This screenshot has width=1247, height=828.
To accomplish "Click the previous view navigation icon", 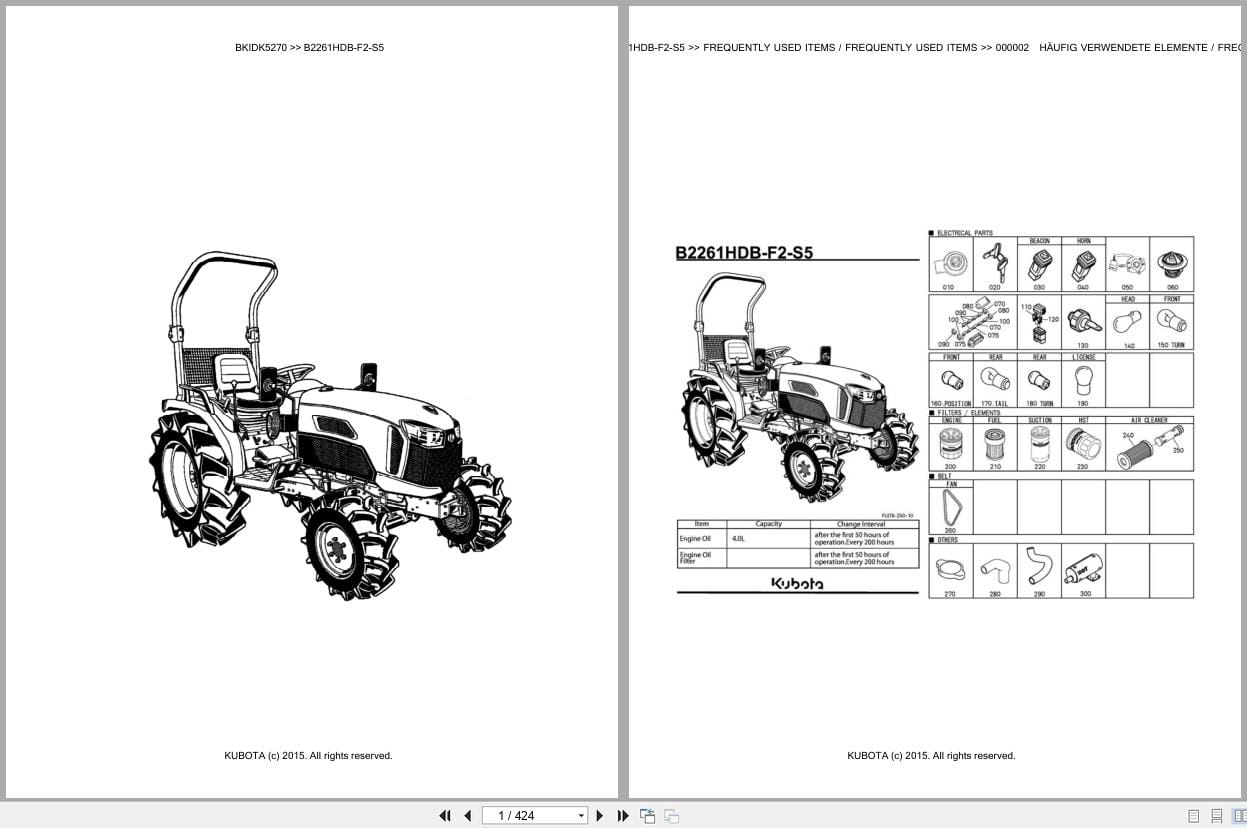I will point(648,816).
